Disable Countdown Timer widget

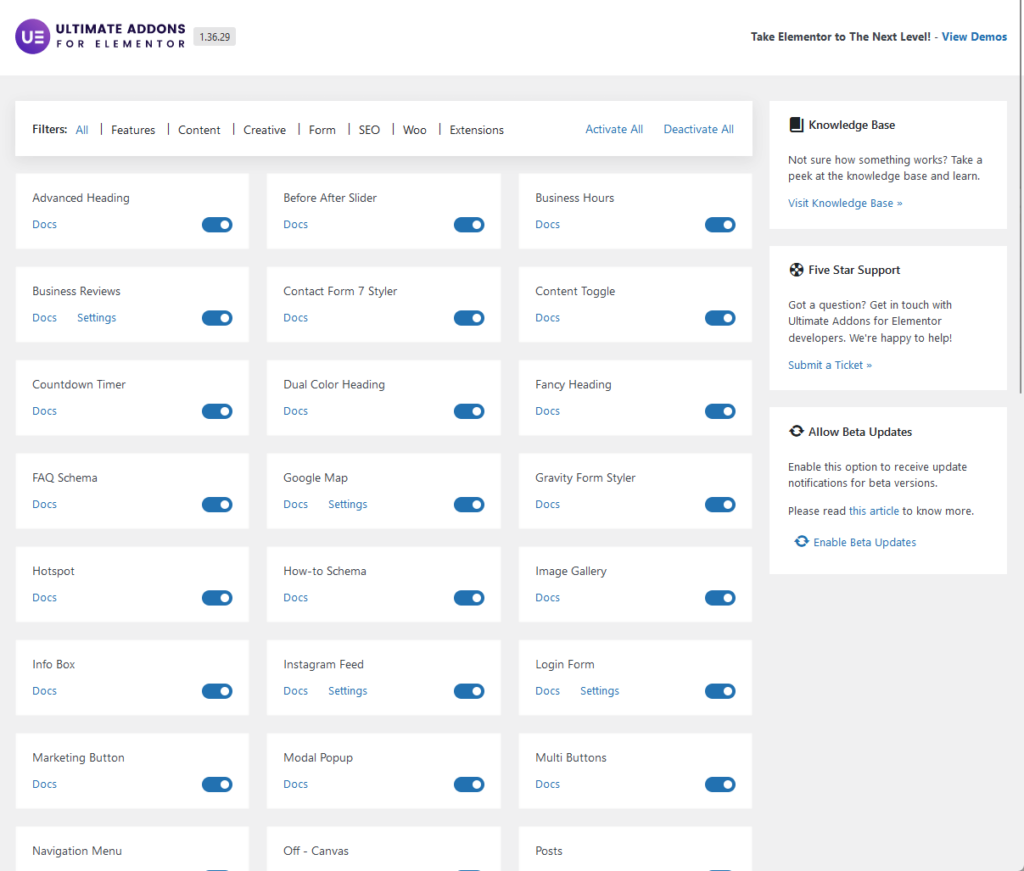pyautogui.click(x=217, y=411)
